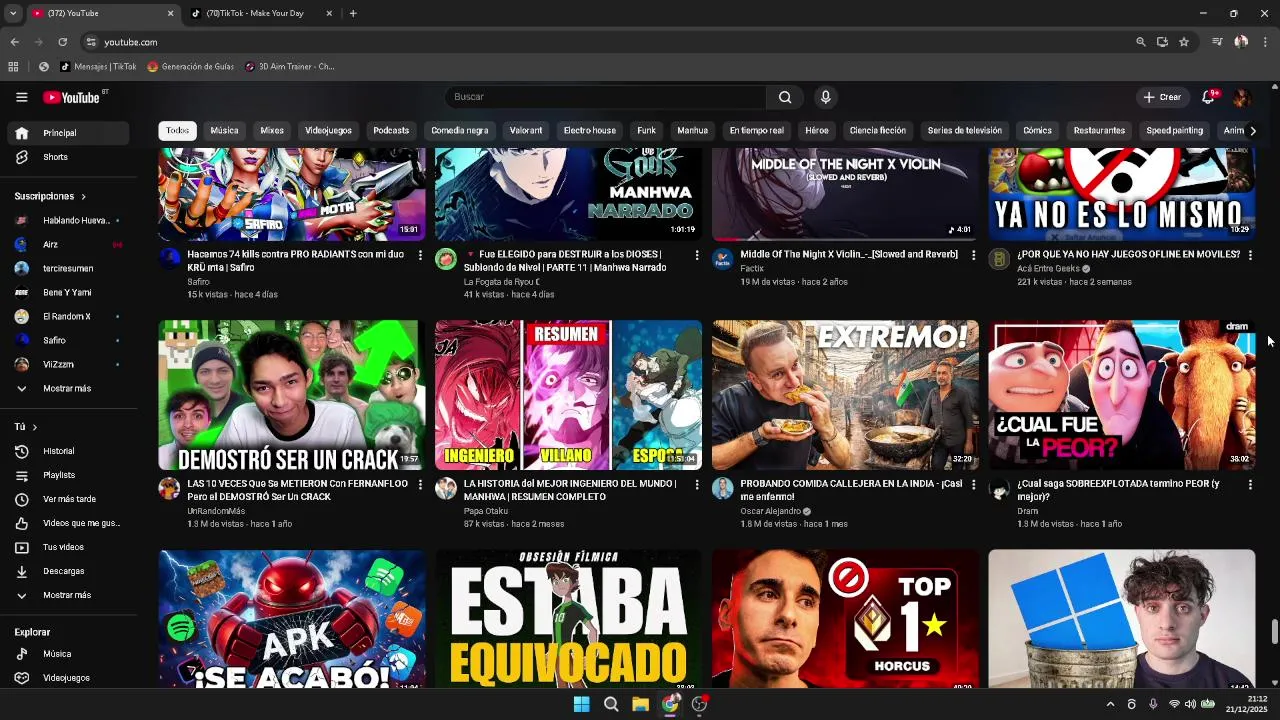Image resolution: width=1280 pixels, height=720 pixels.
Task: Open options for Dram saga video
Action: click(1250, 485)
